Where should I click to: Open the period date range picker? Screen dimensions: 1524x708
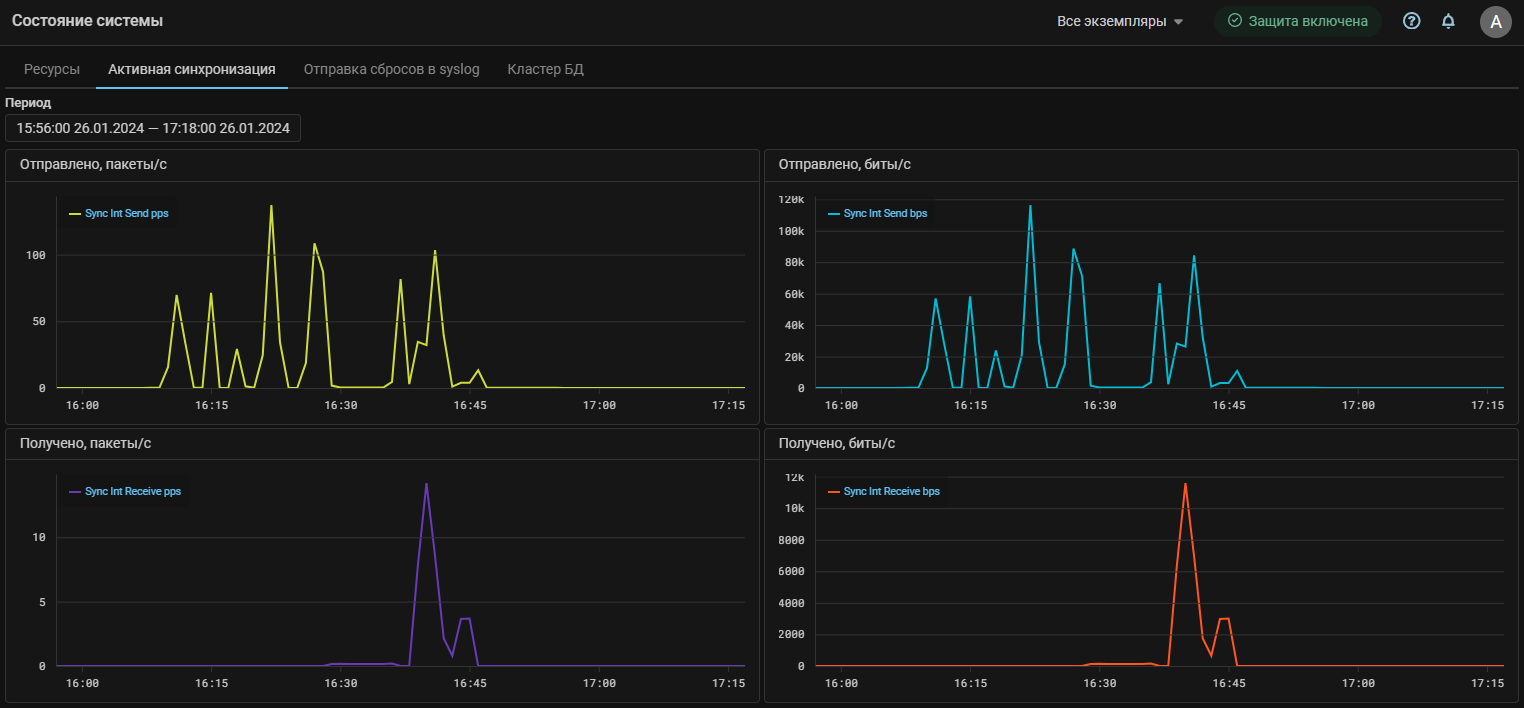[153, 128]
